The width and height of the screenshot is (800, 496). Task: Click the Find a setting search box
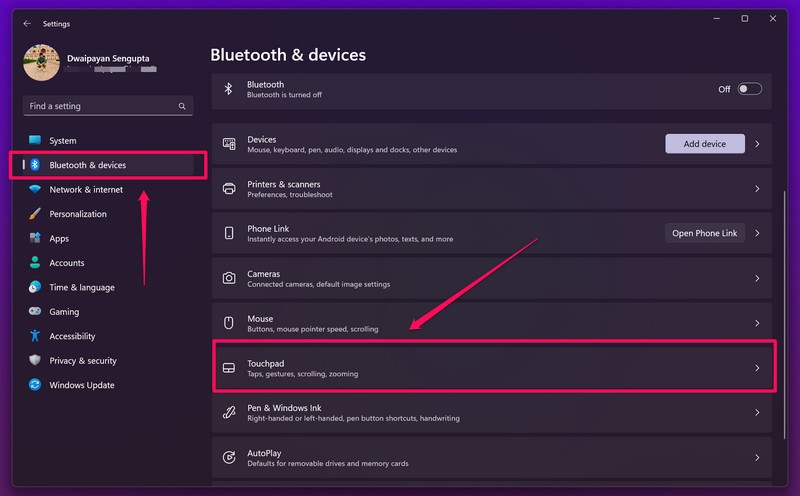tap(100, 106)
